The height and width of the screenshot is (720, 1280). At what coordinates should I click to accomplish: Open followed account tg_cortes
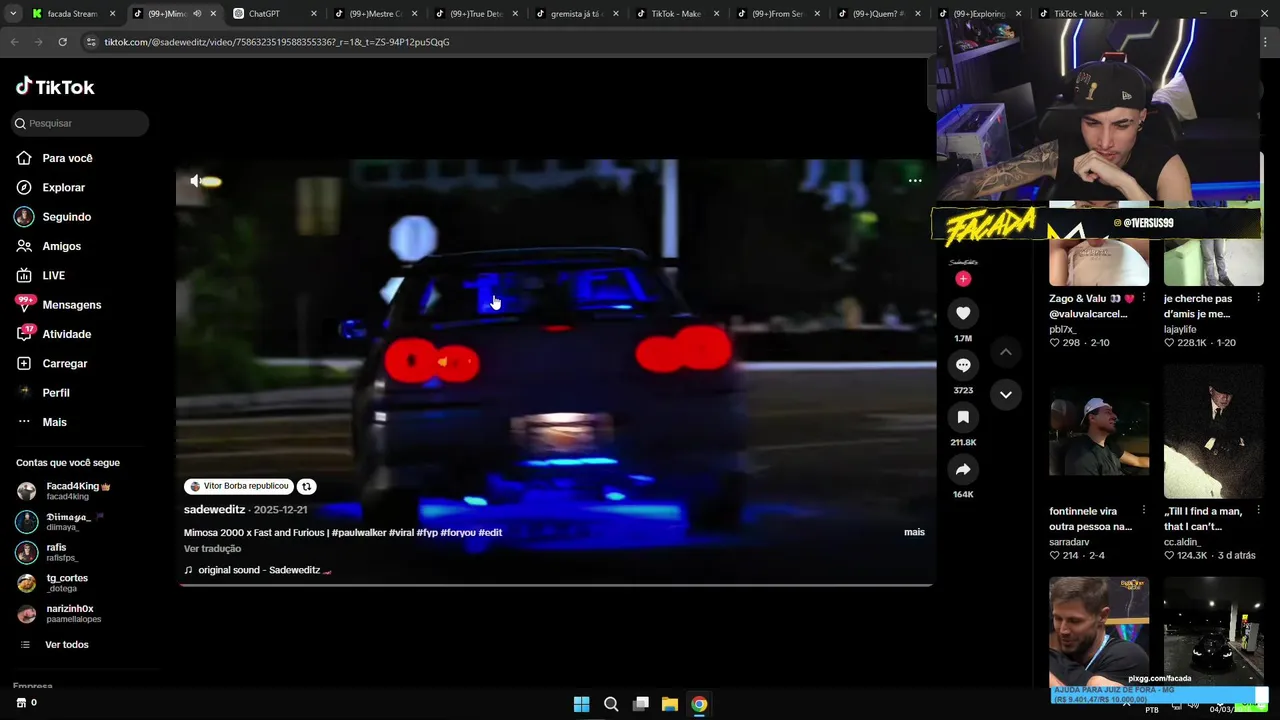tap(66, 583)
